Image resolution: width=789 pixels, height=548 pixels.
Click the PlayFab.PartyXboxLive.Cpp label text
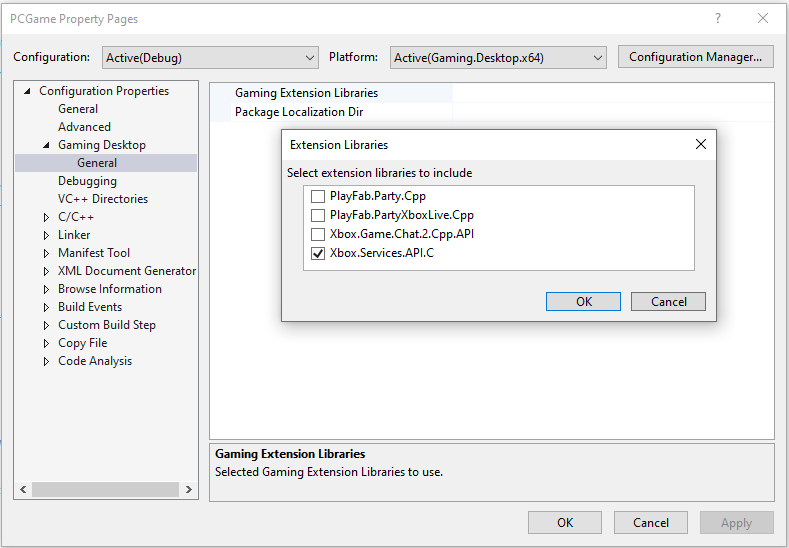402,215
